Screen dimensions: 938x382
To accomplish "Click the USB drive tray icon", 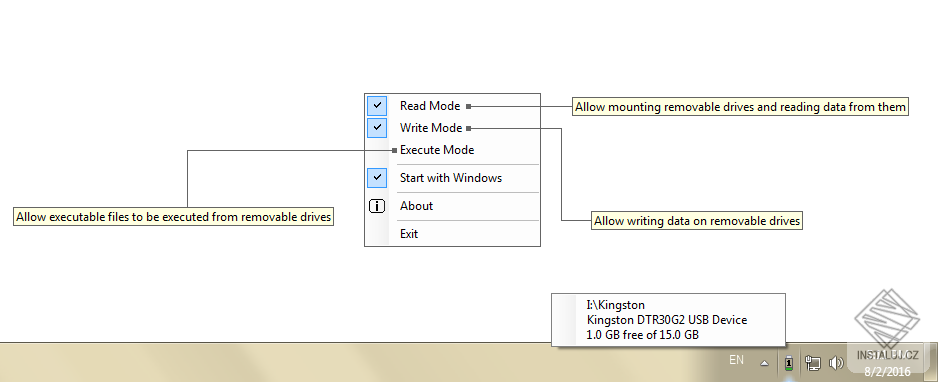I will [x=789, y=362].
